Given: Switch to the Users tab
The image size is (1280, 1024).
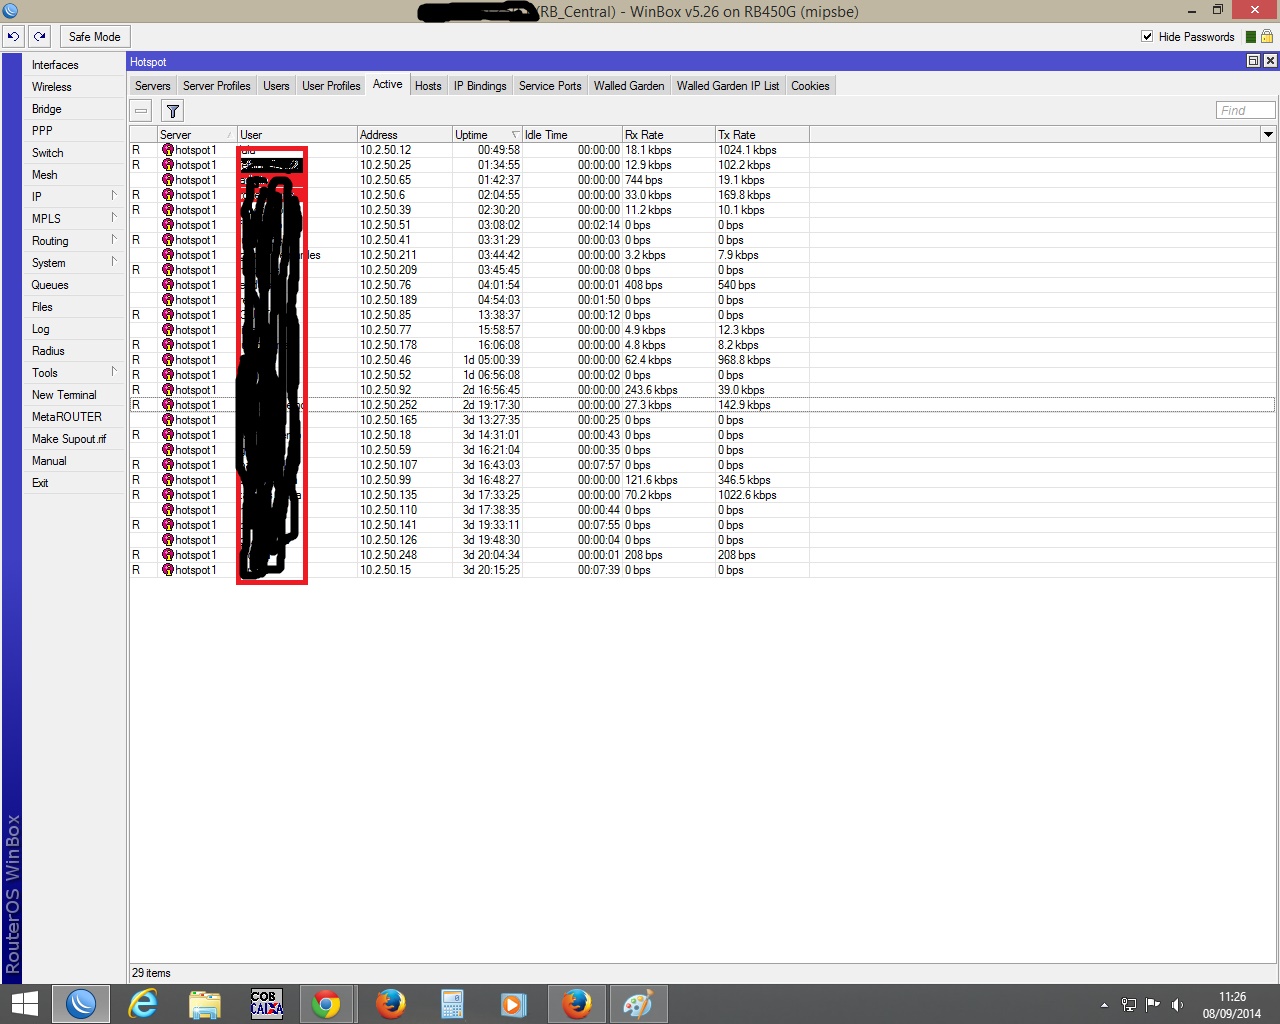Looking at the screenshot, I should coord(276,86).
